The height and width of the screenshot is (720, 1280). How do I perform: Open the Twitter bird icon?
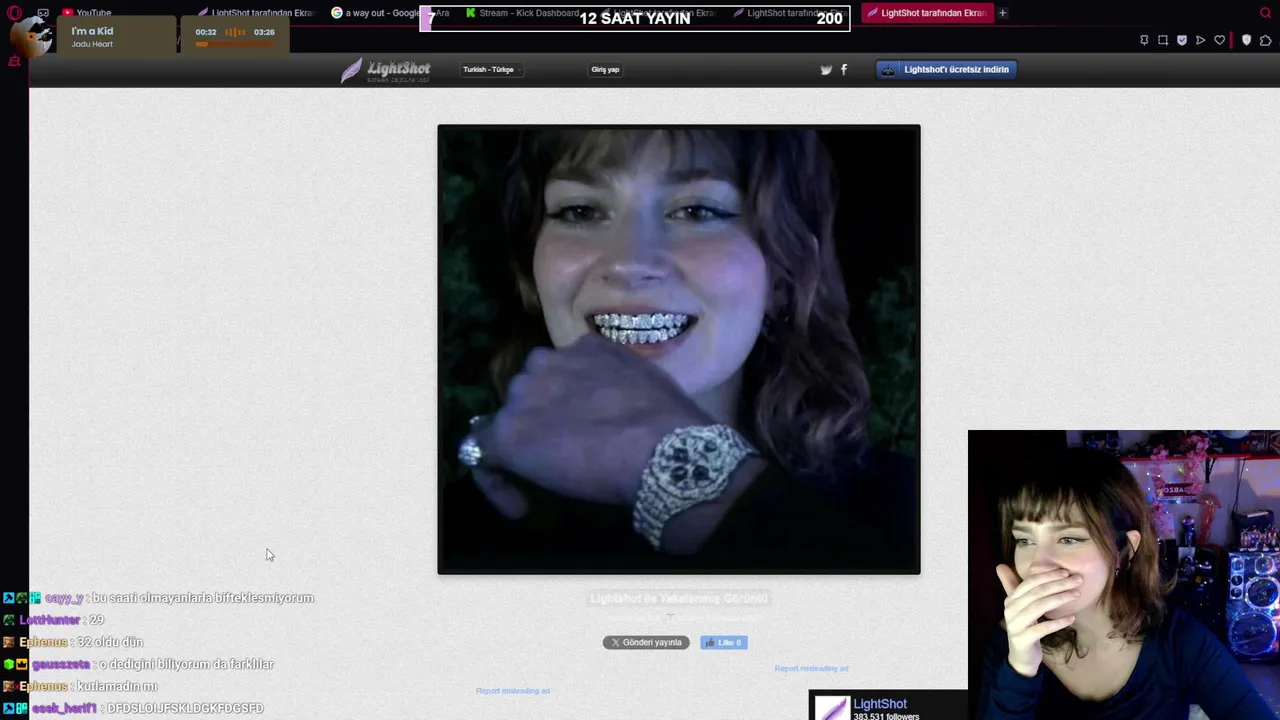click(826, 69)
